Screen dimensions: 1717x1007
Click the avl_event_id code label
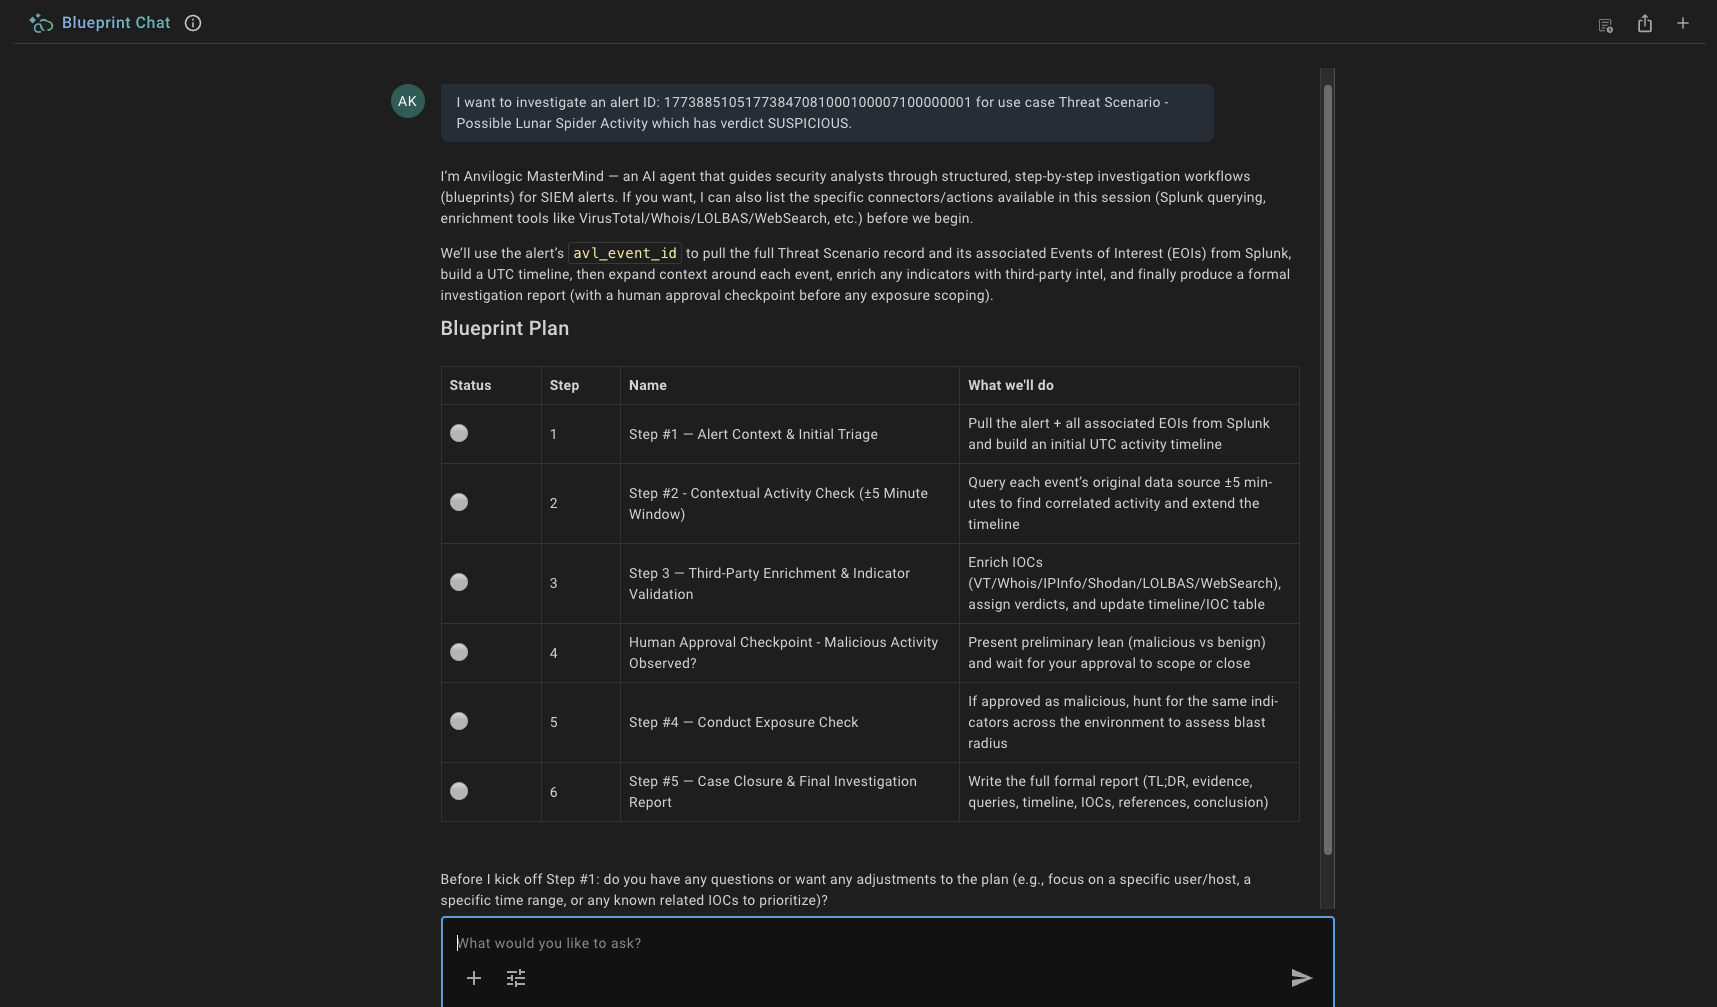click(x=625, y=253)
